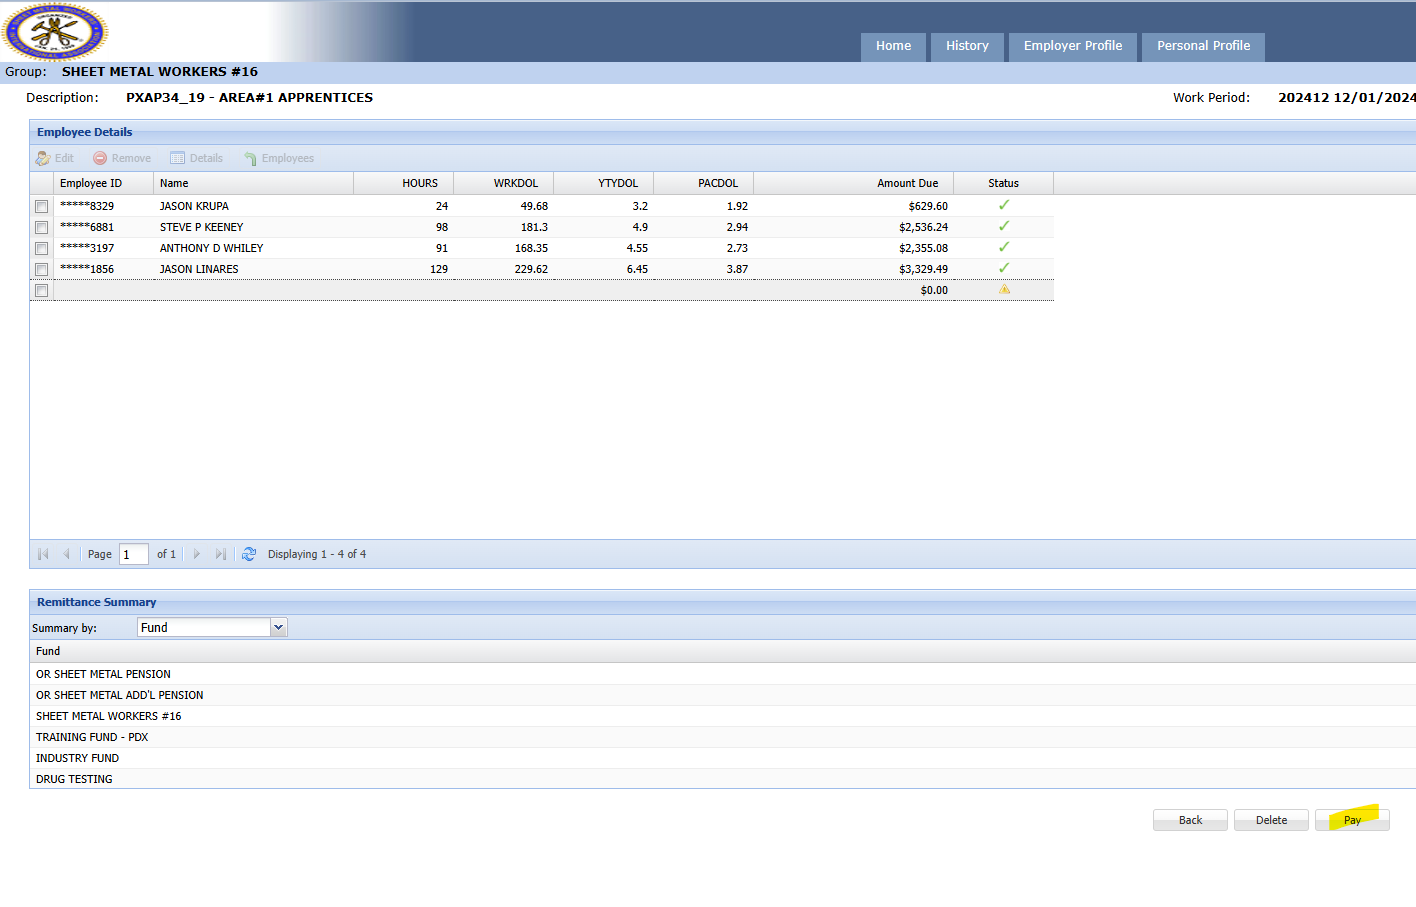The height and width of the screenshot is (907, 1416).
Task: Sort by Amount Due column header
Action: coord(854,183)
